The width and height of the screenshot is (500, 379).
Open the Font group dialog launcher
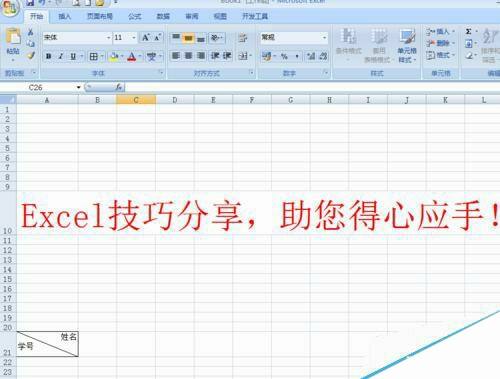[161, 72]
